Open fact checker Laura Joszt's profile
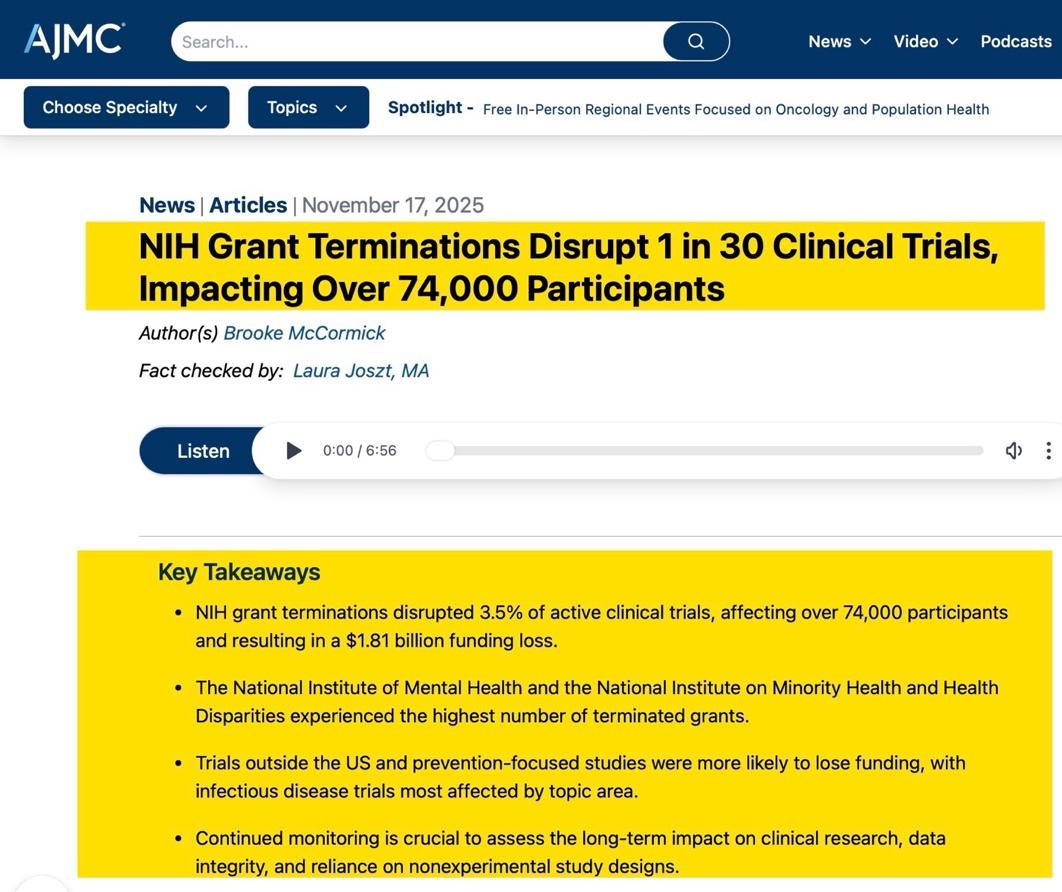This screenshot has width=1062, height=892. tap(360, 371)
